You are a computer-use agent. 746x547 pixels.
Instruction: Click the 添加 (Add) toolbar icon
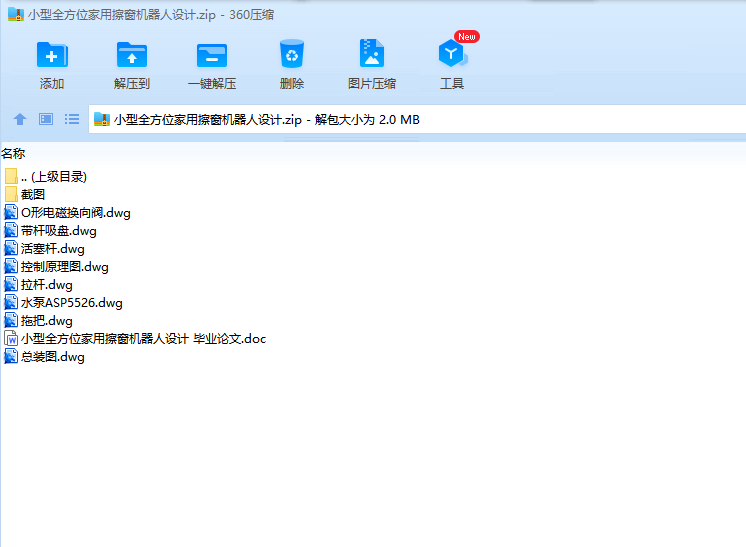[52, 55]
